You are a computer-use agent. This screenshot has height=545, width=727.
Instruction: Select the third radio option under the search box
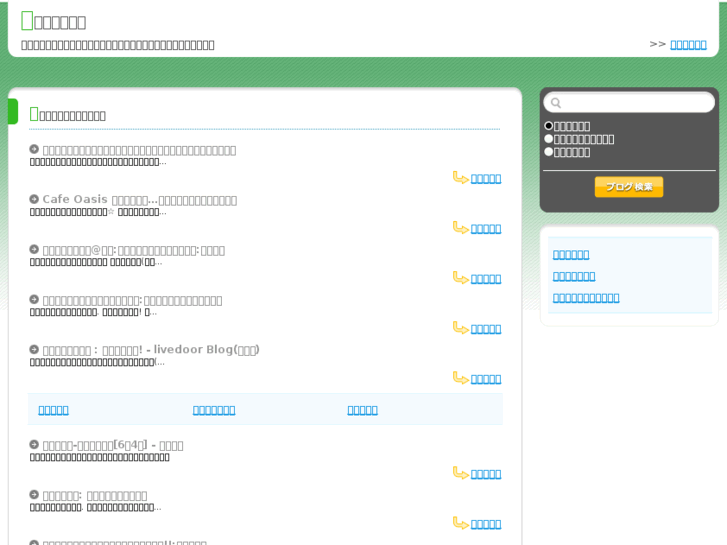tap(548, 152)
